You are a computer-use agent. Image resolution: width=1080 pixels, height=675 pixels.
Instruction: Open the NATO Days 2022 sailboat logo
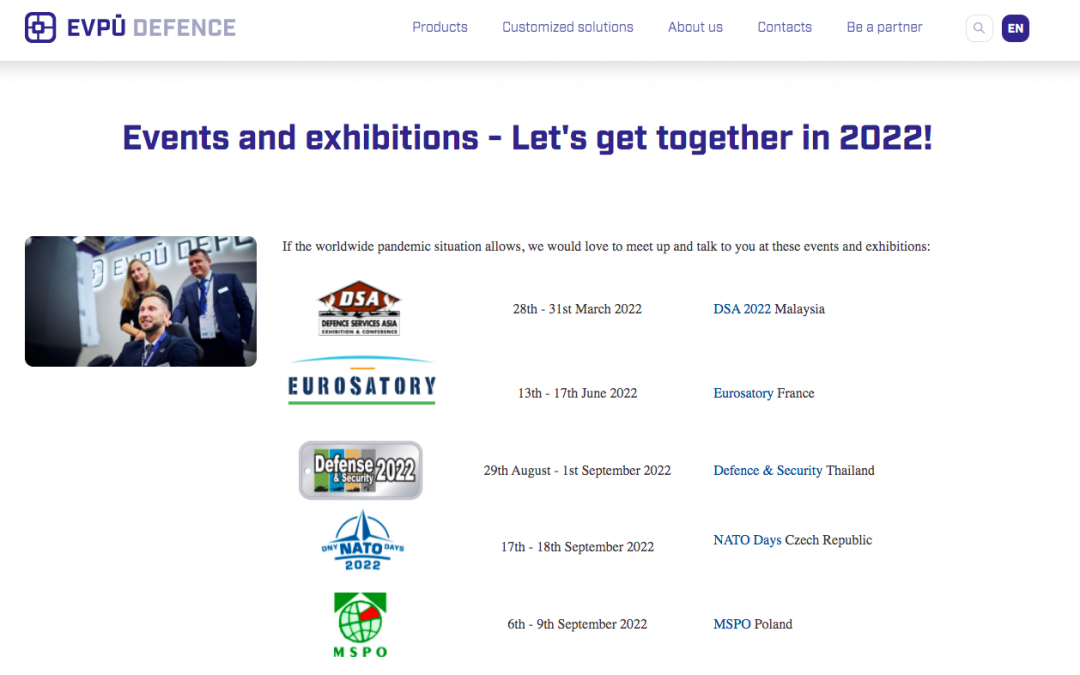(362, 540)
